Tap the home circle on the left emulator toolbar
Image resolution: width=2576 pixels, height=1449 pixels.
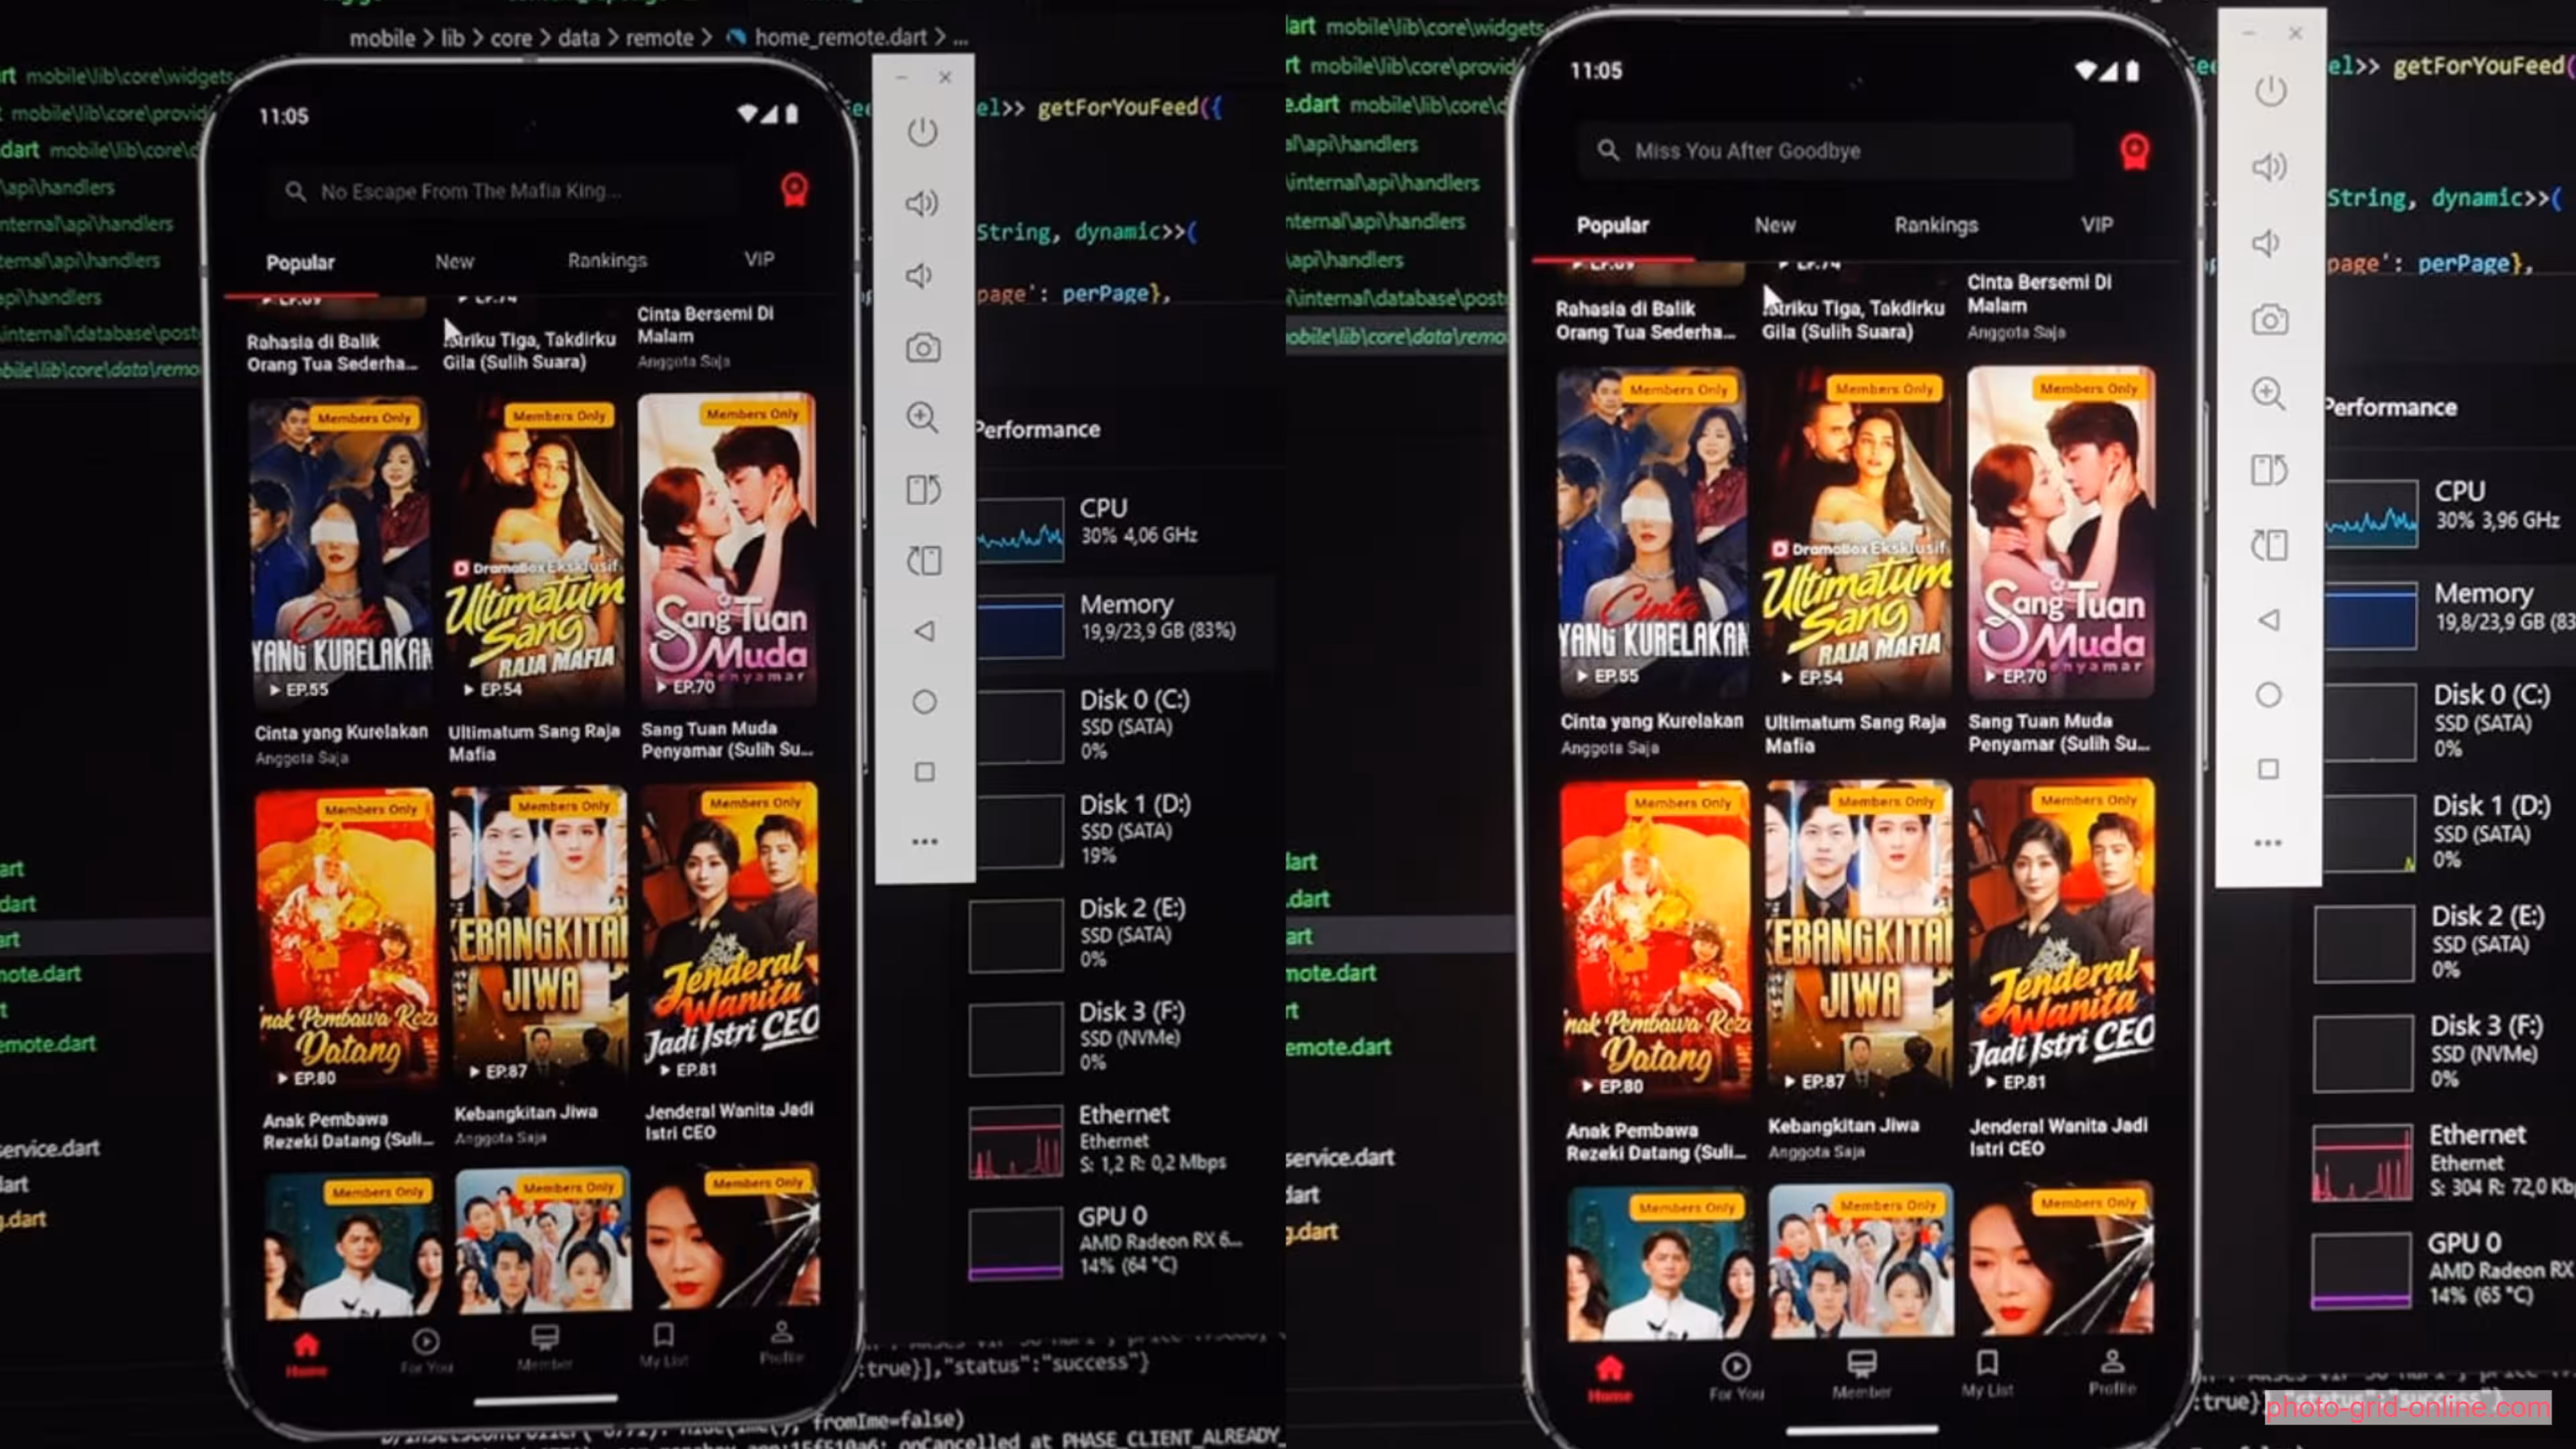coord(925,702)
